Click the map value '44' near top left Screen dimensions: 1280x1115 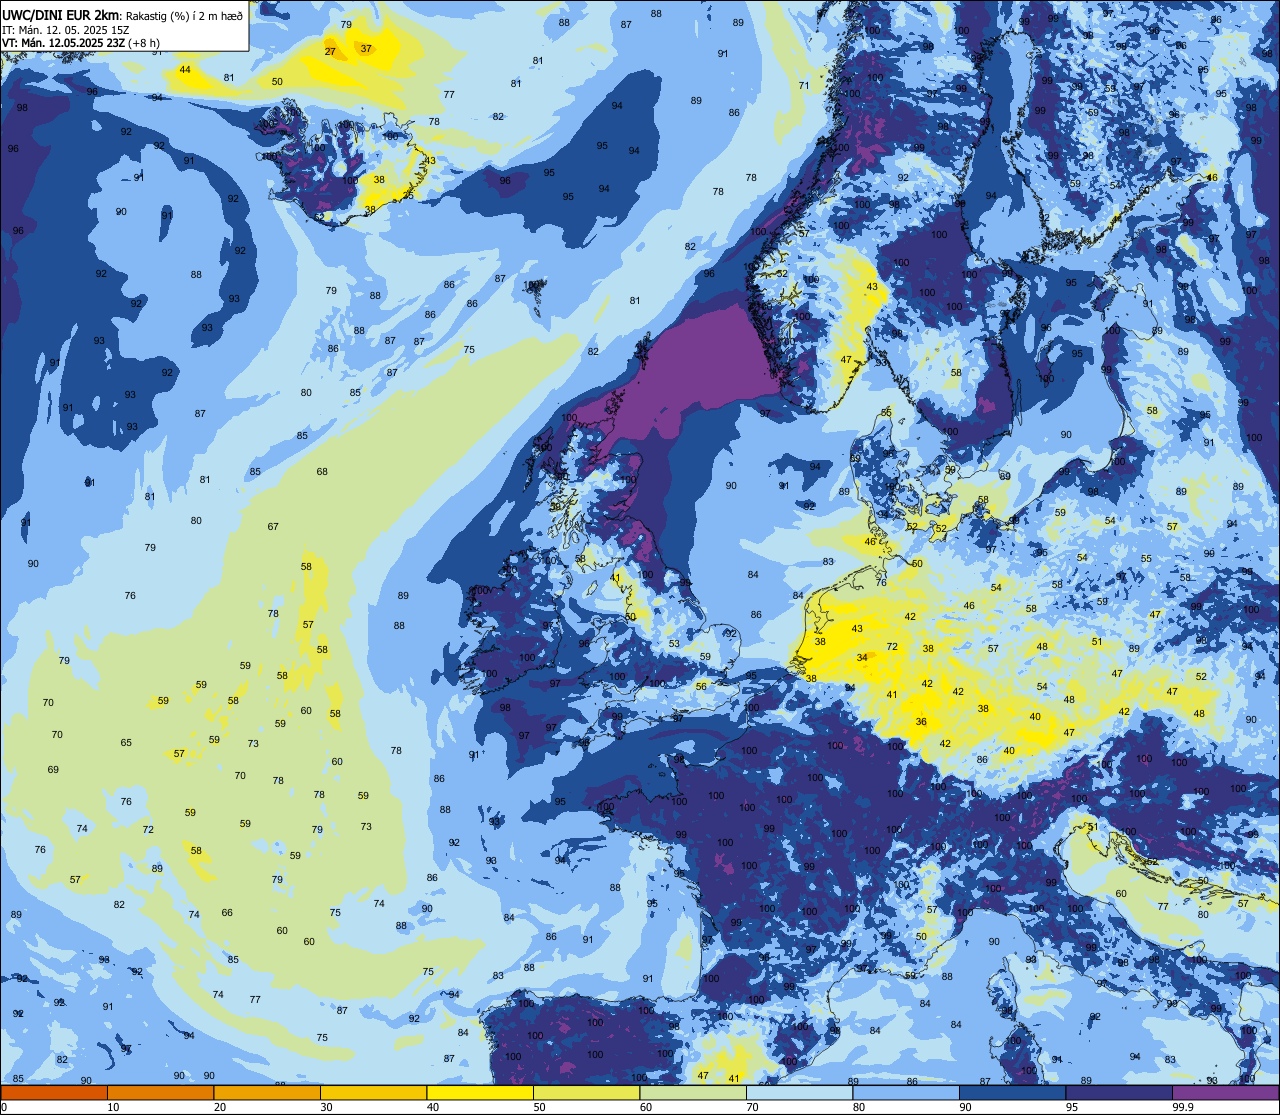[x=185, y=70]
